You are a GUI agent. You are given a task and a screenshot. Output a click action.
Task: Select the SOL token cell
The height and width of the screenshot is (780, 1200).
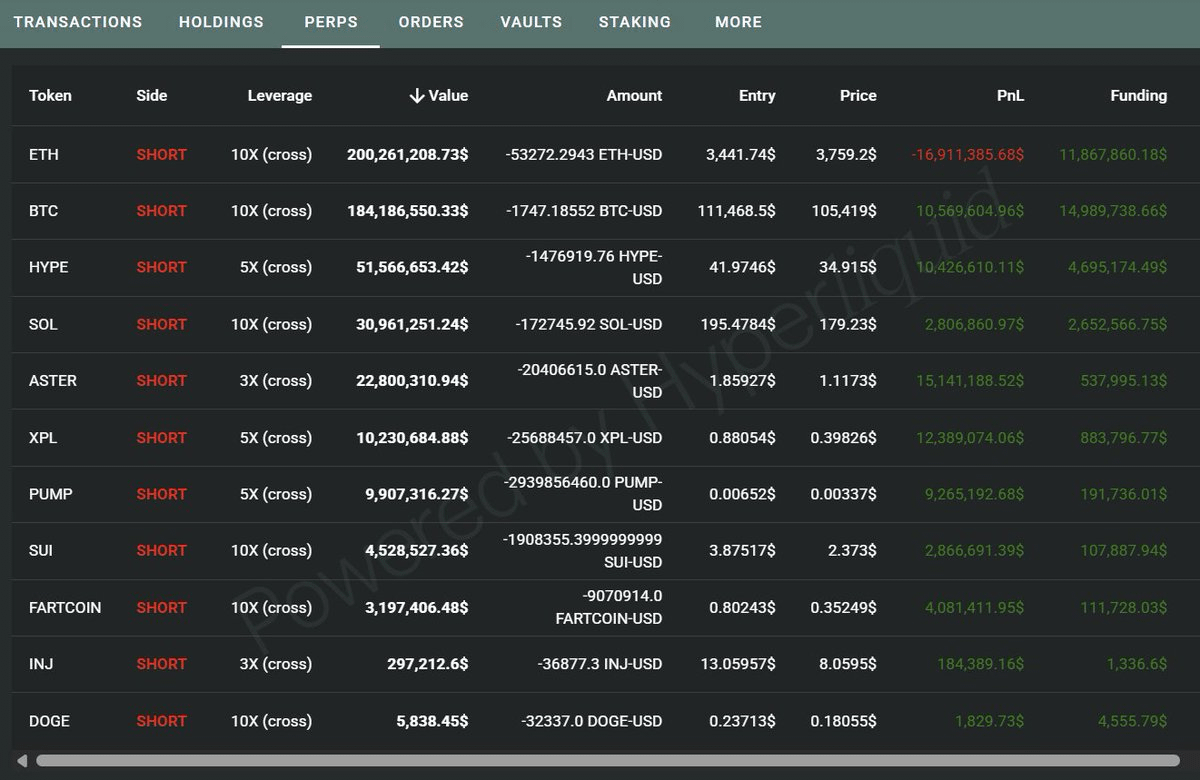(44, 324)
